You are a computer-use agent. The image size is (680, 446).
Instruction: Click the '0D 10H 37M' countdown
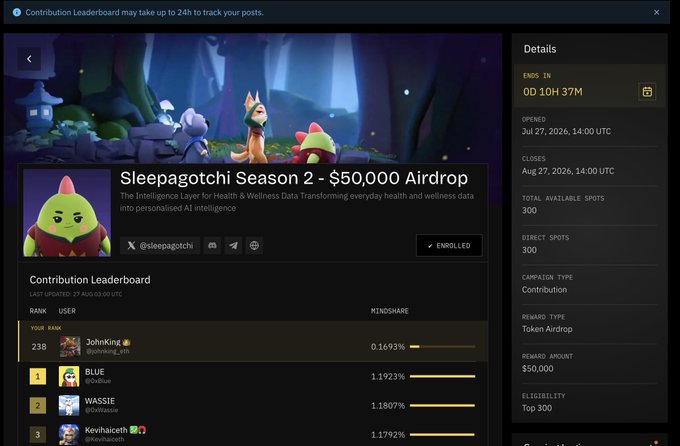click(x=553, y=92)
